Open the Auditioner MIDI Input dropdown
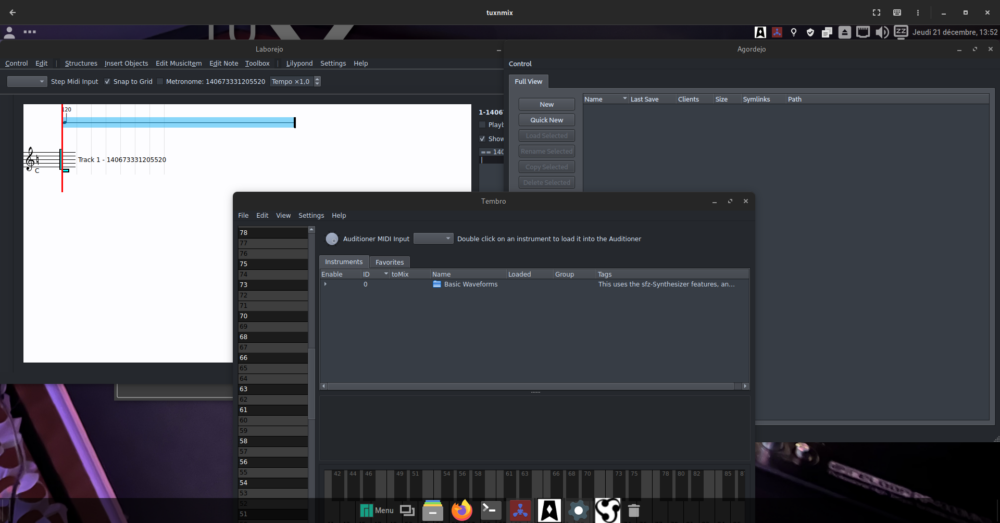This screenshot has height=523, width=1000. tap(433, 239)
